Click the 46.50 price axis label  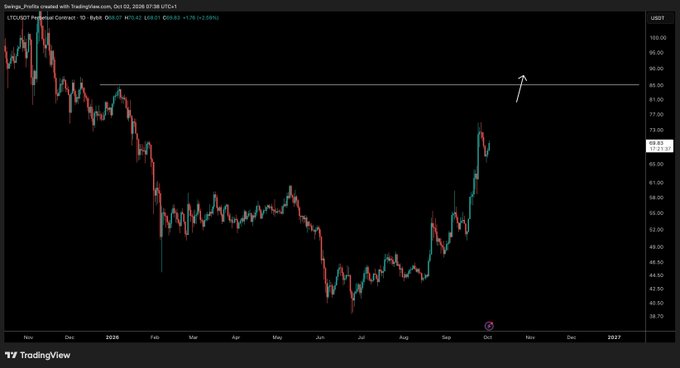pyautogui.click(x=657, y=262)
